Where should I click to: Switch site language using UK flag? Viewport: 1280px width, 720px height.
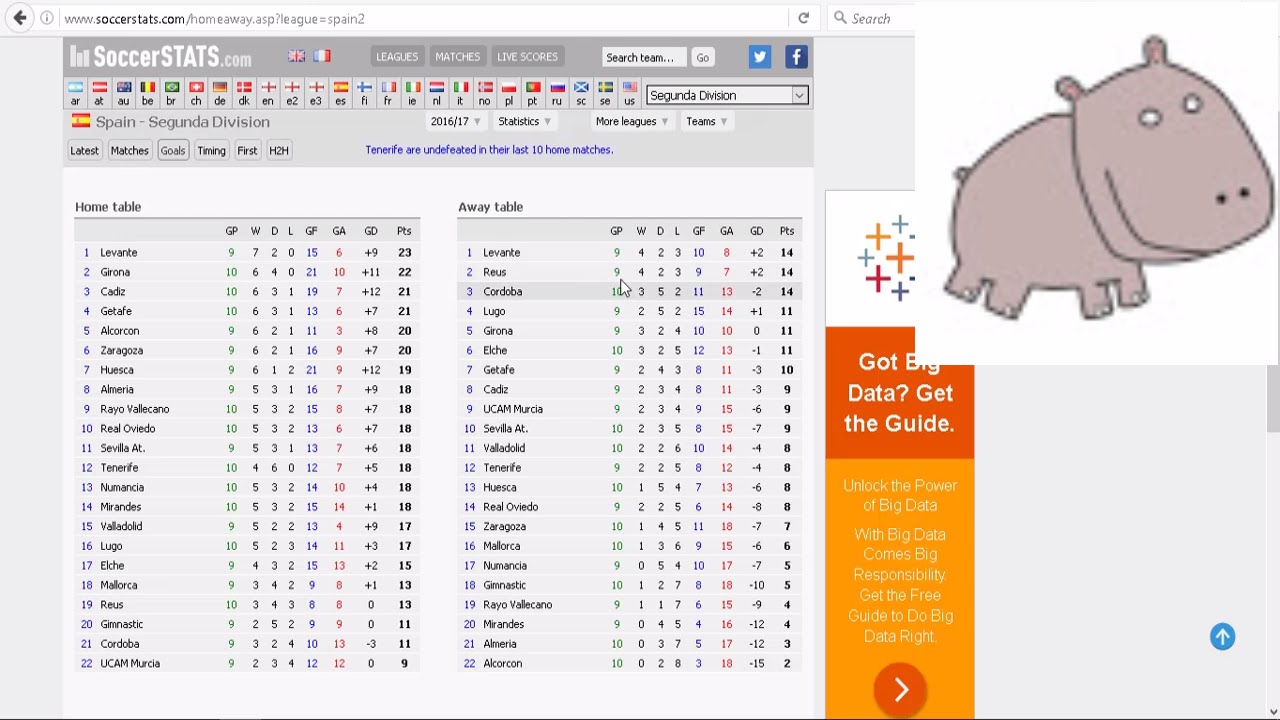click(x=297, y=56)
